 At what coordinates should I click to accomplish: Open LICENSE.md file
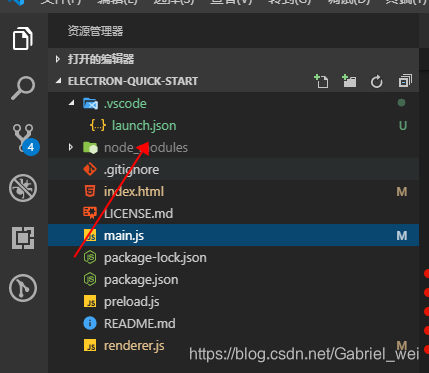233,213
